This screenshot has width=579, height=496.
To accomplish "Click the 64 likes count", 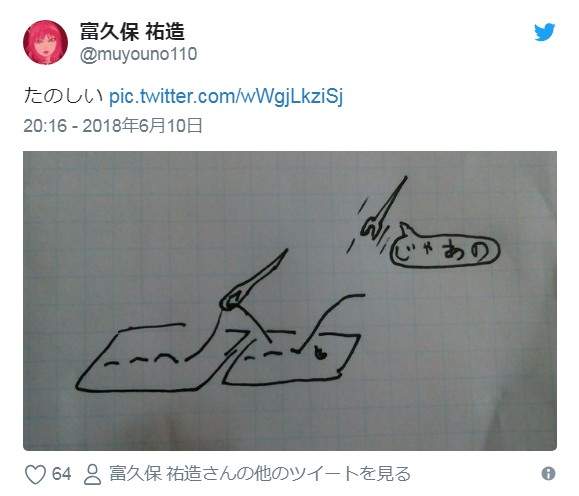I will [x=61, y=474].
